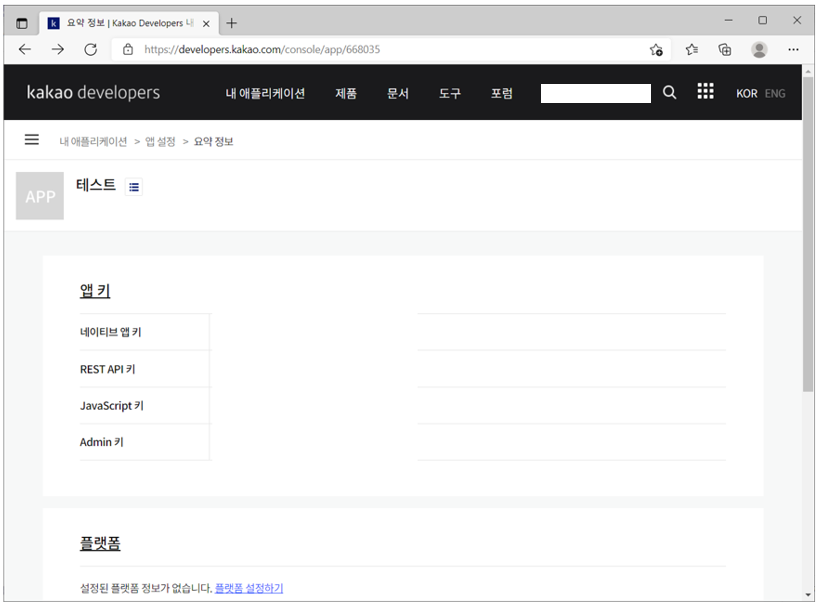Click the 앱 키 section heading
820x607 pixels.
coord(95,290)
